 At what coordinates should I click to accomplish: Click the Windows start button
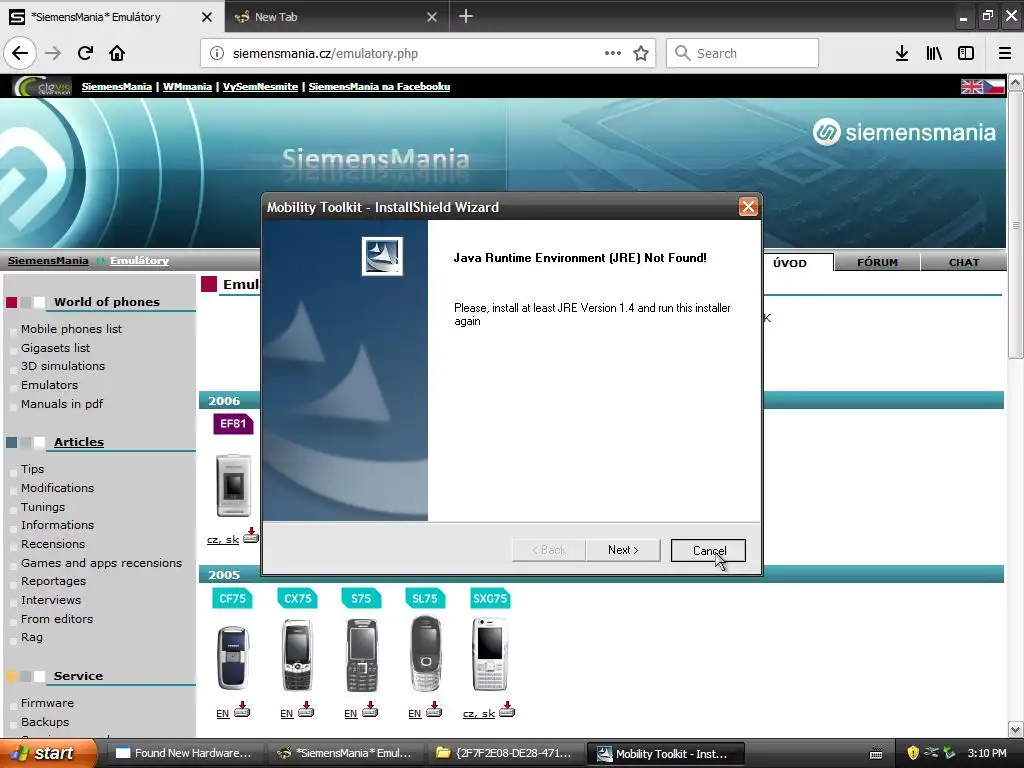[48, 753]
